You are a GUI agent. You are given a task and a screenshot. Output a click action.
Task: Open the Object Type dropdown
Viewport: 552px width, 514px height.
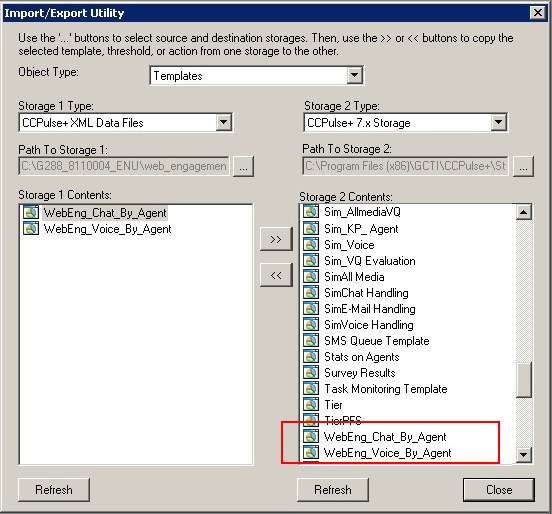point(355,75)
